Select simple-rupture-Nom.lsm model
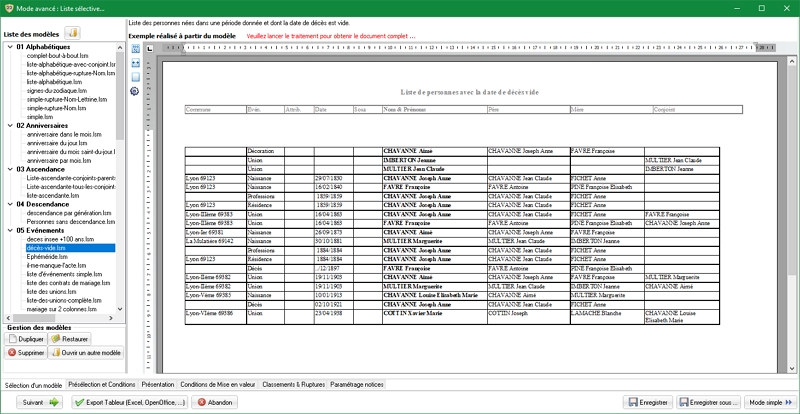This screenshot has height=414, width=800. (x=56, y=108)
